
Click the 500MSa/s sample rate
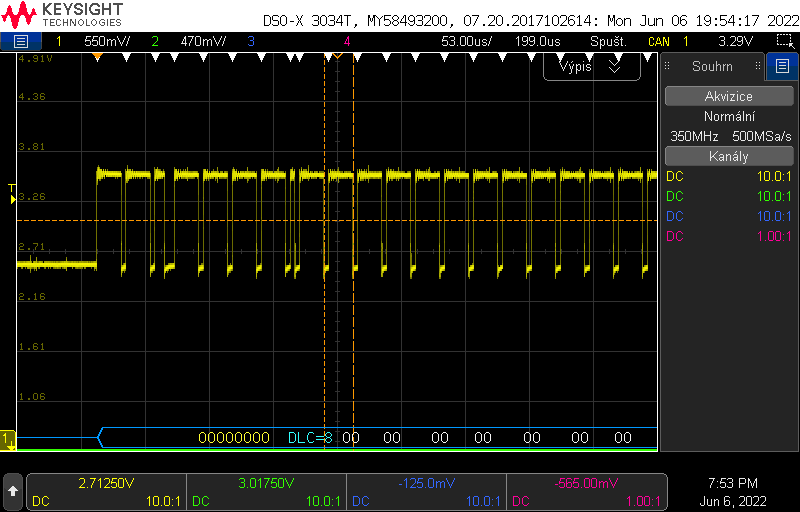click(x=762, y=136)
